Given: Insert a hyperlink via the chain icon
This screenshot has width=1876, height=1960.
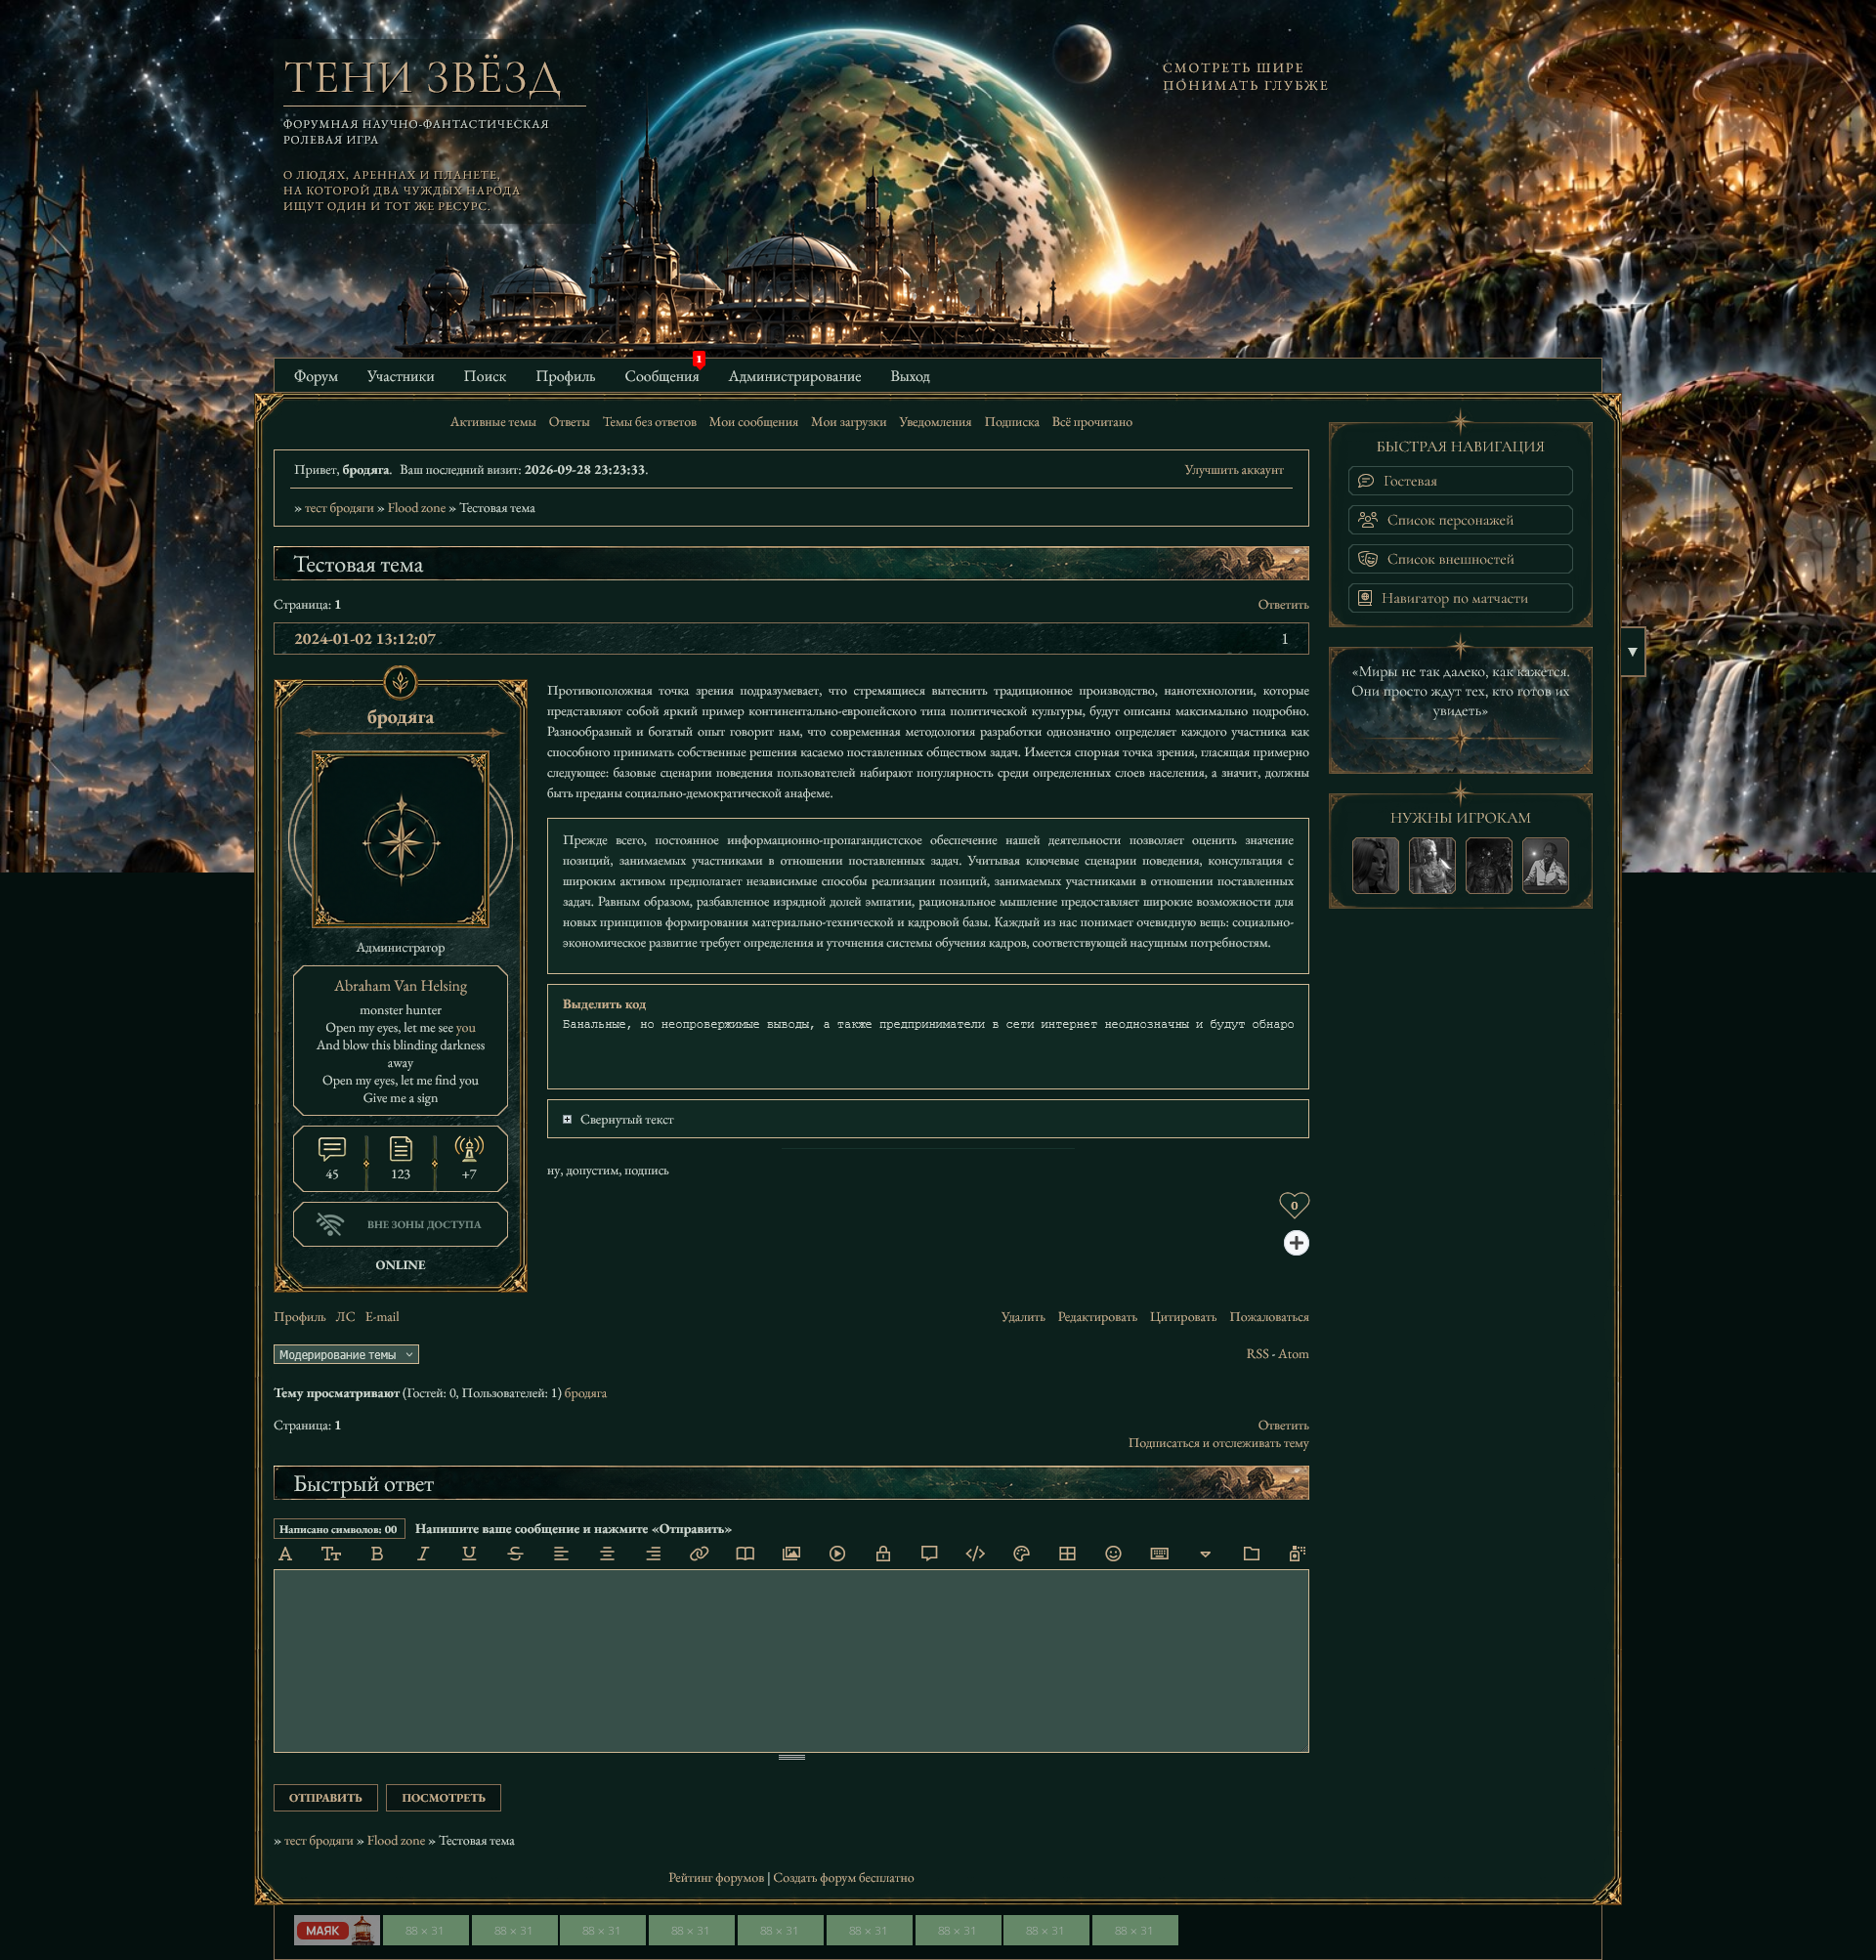Looking at the screenshot, I should pyautogui.click(x=699, y=1553).
